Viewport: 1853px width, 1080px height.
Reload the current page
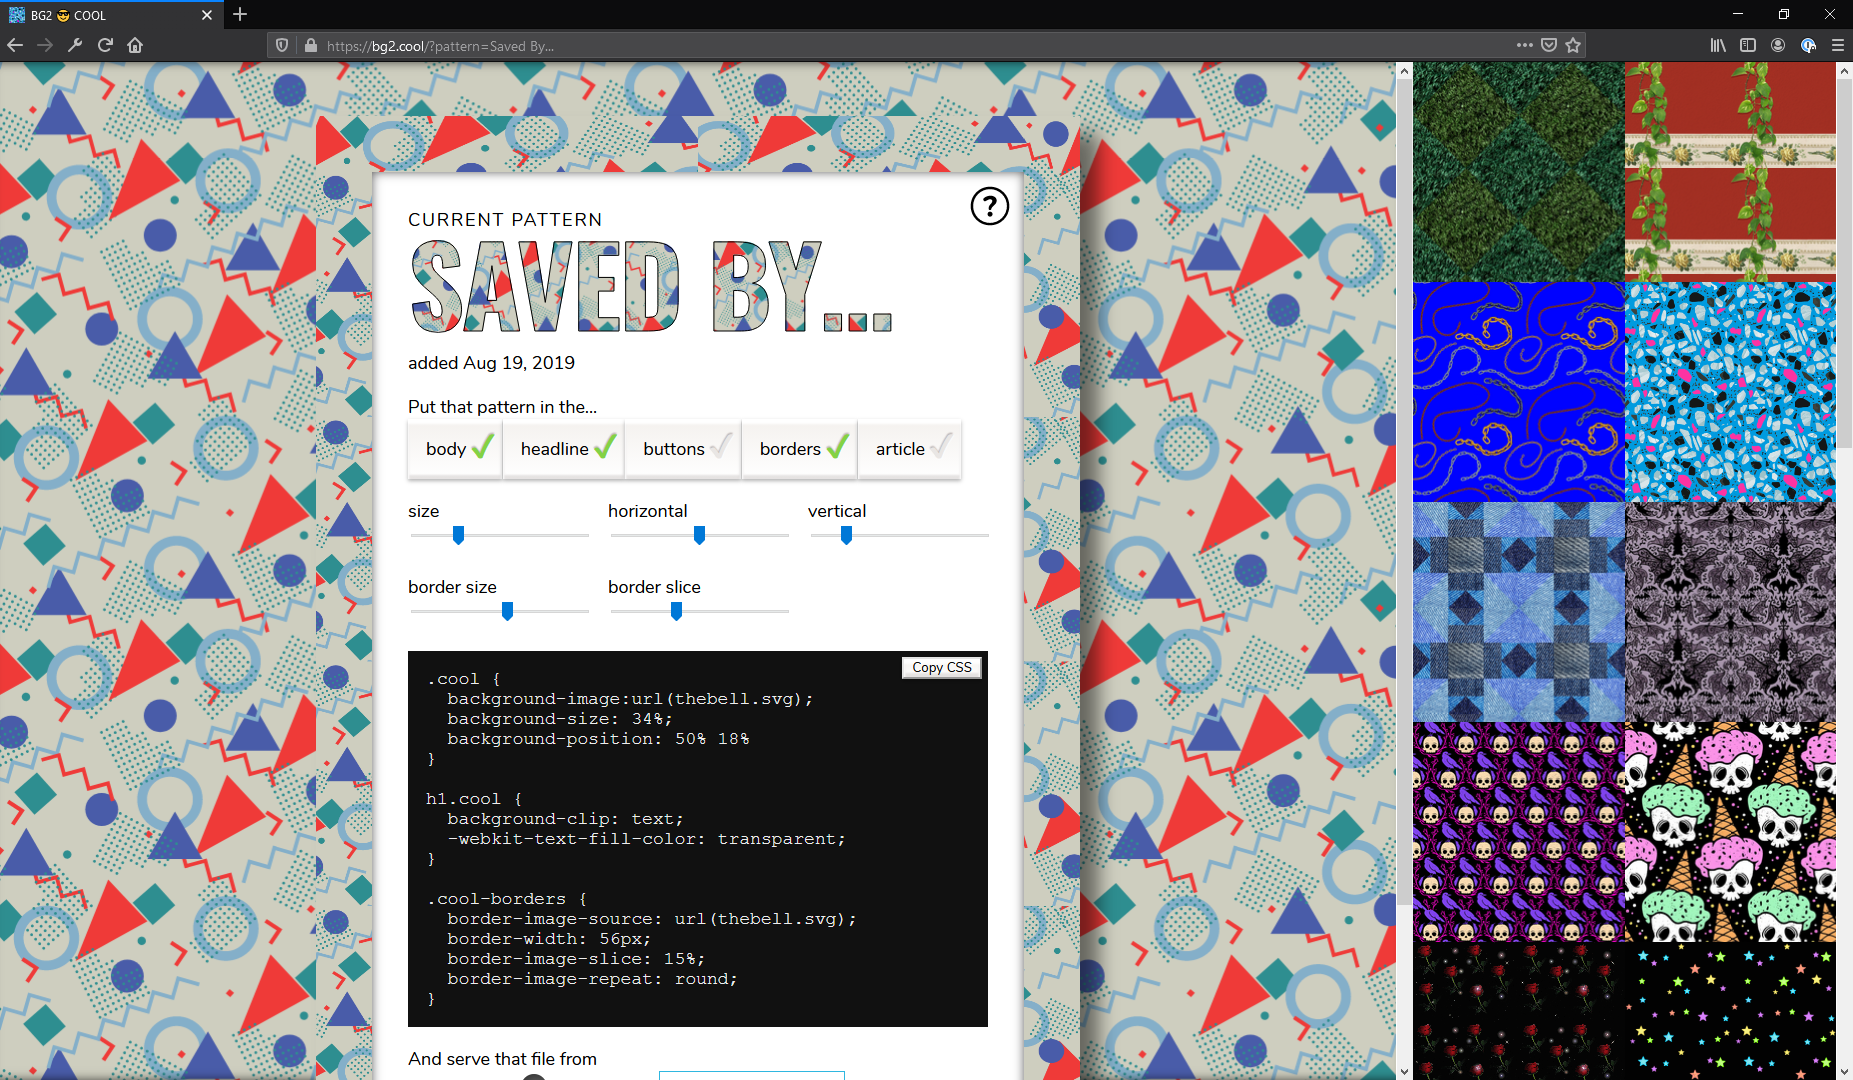point(105,45)
